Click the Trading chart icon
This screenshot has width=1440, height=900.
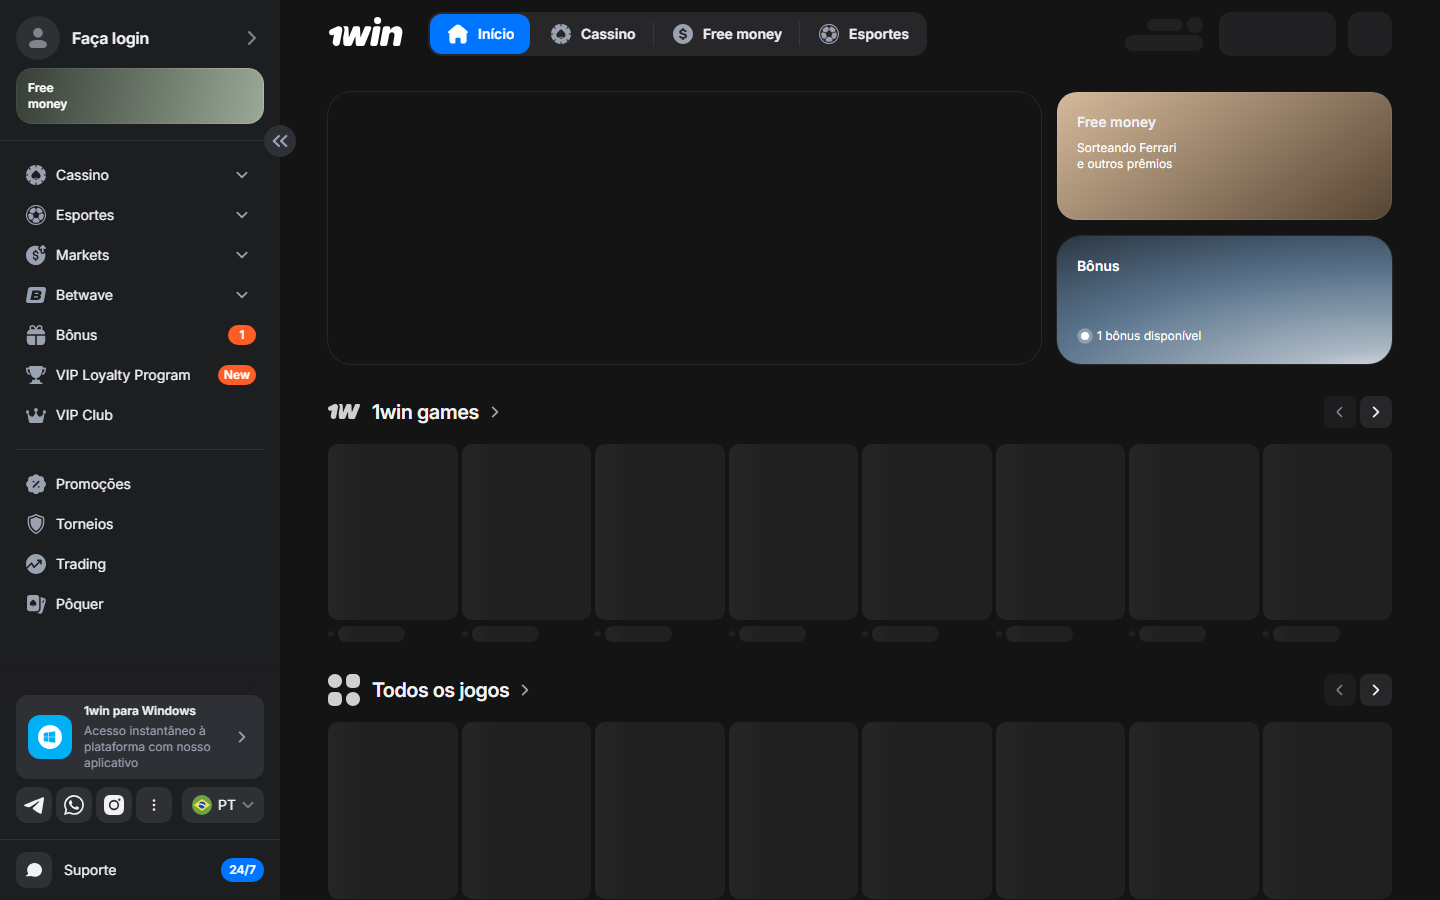36,564
